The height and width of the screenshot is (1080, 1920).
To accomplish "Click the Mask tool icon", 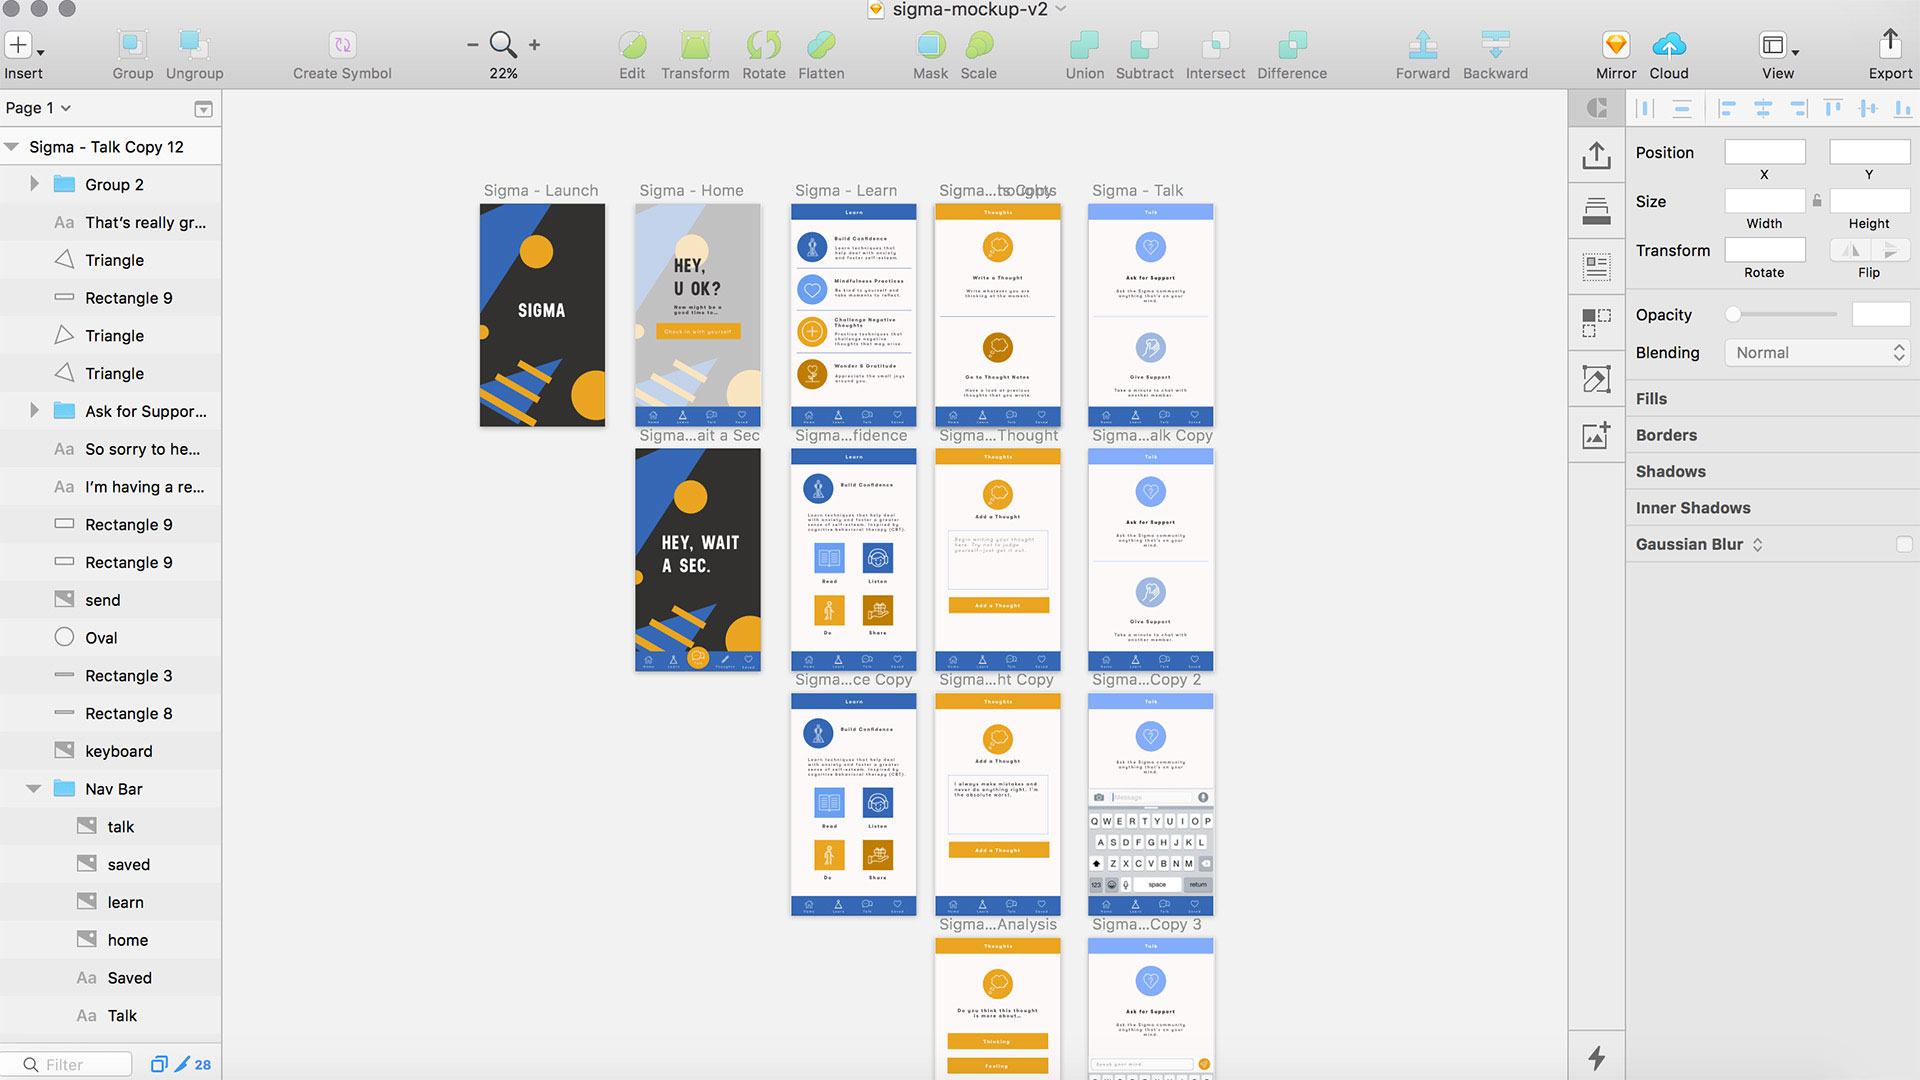I will (930, 45).
